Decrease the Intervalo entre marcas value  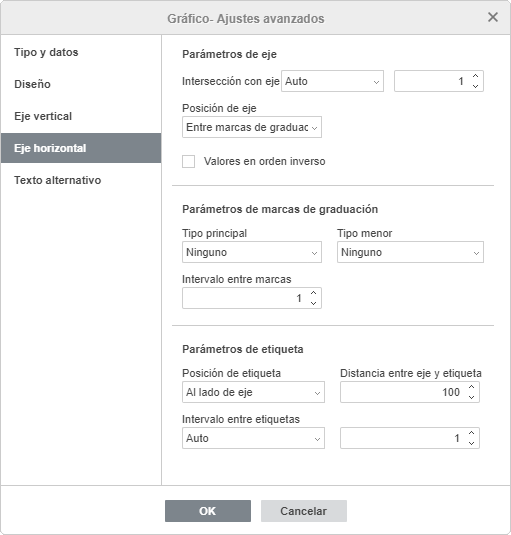tap(313, 303)
